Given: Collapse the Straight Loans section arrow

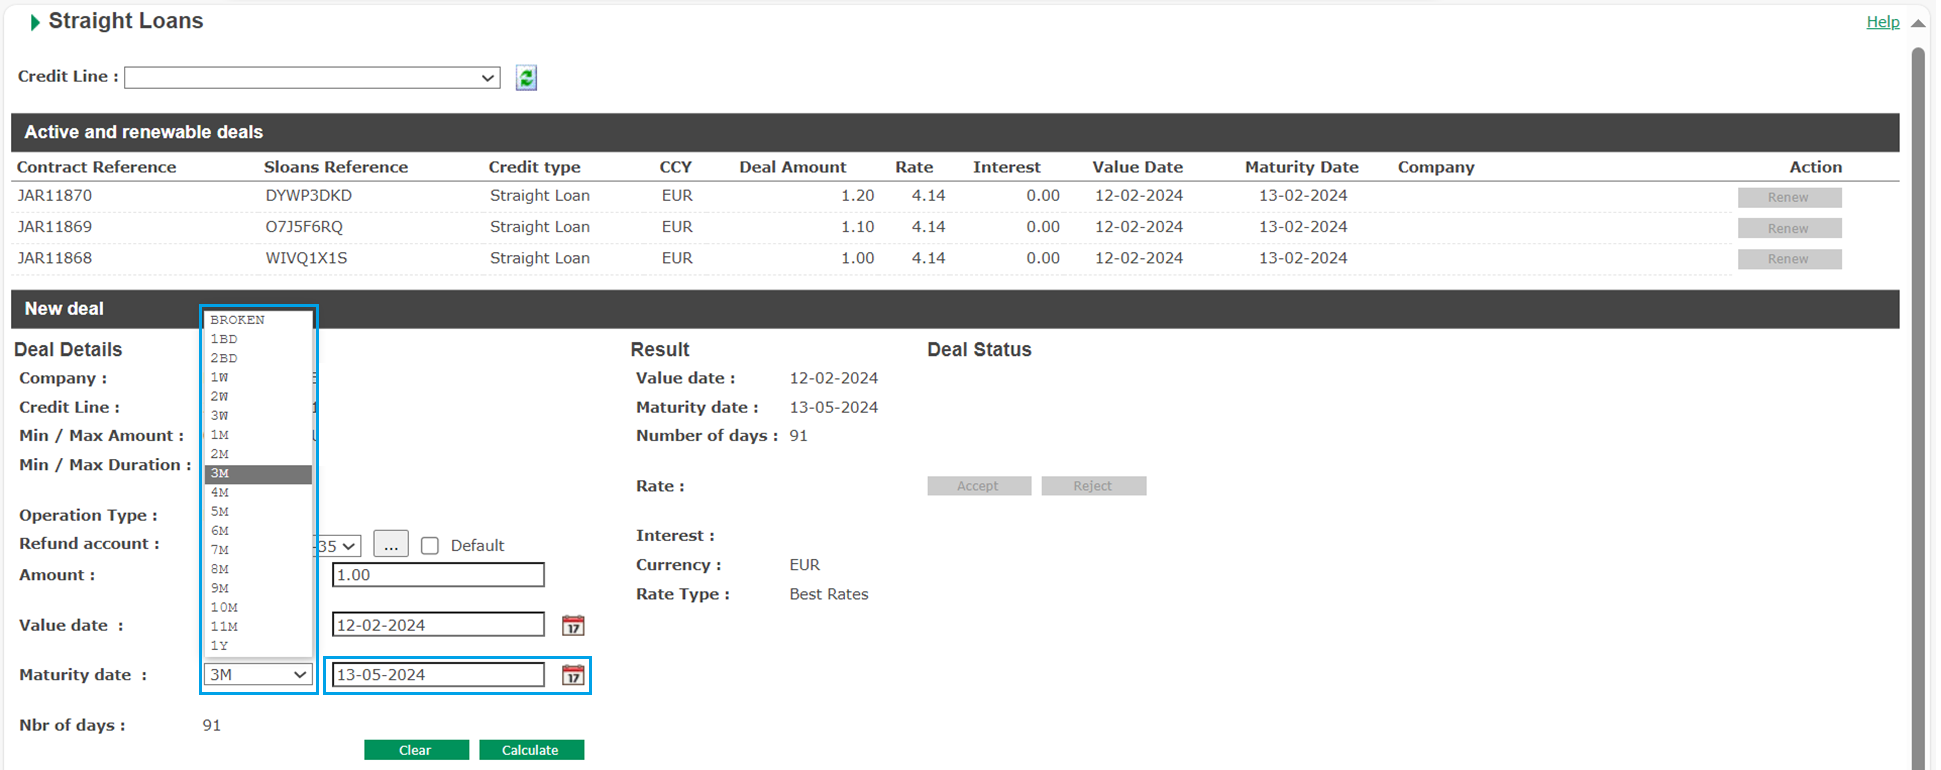Looking at the screenshot, I should pyautogui.click(x=35, y=22).
